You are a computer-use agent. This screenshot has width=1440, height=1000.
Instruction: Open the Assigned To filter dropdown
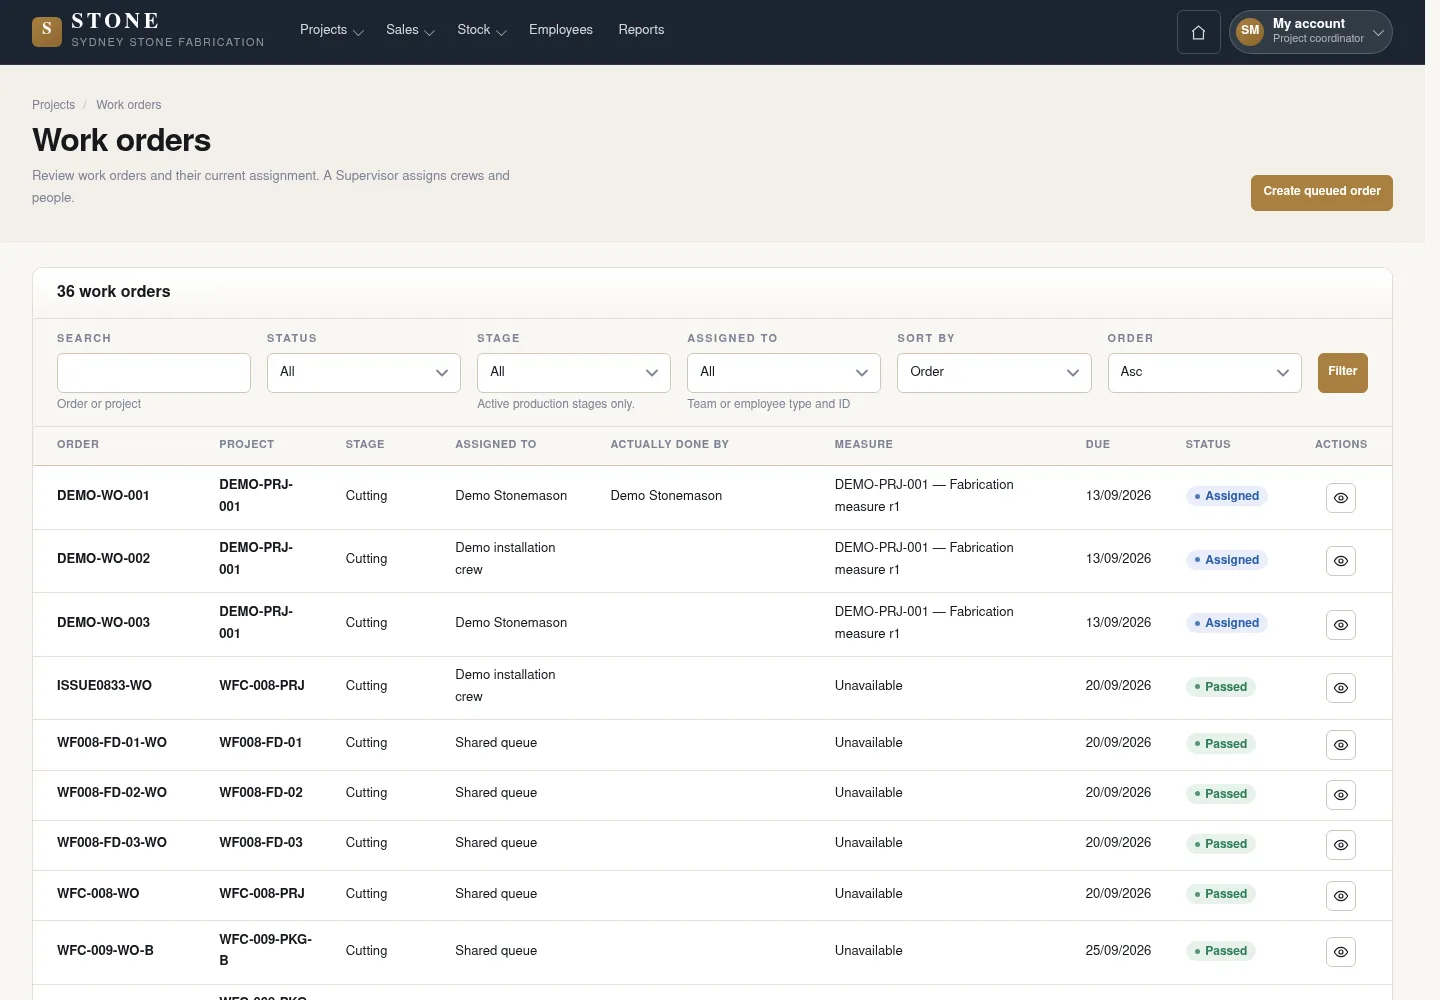click(783, 372)
